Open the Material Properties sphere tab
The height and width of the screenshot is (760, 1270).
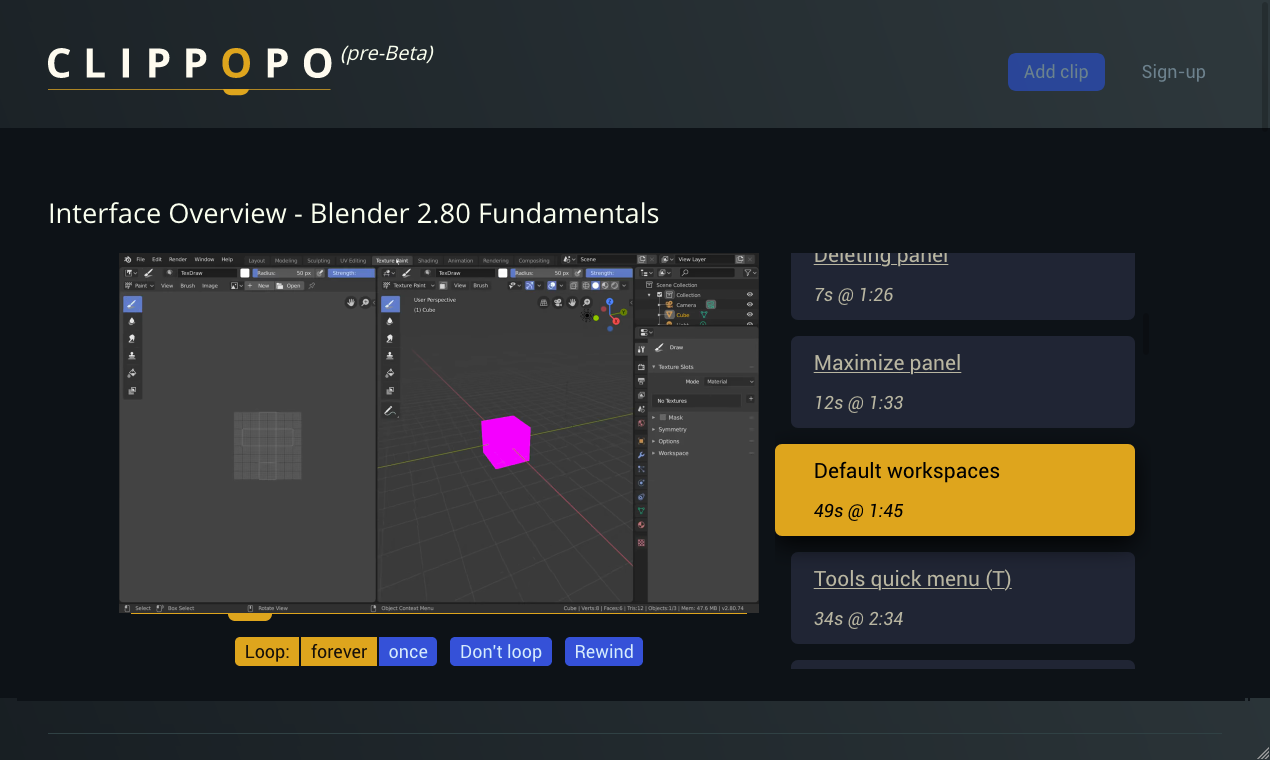pos(640,524)
